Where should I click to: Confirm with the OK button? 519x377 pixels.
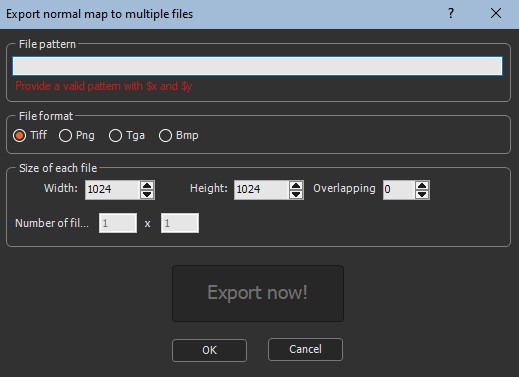(209, 350)
